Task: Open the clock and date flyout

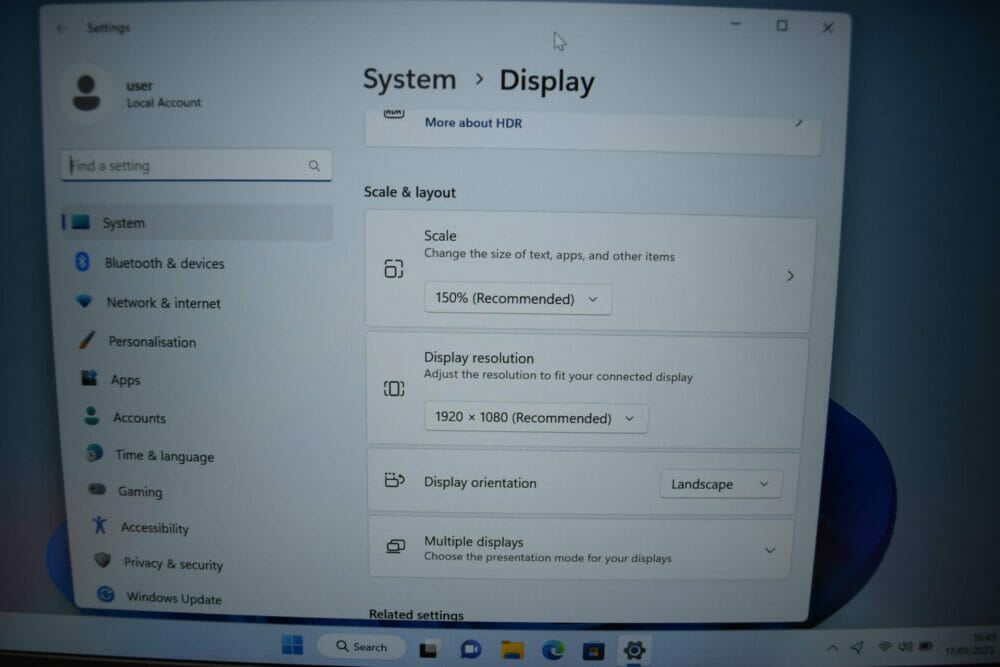Action: [x=971, y=644]
